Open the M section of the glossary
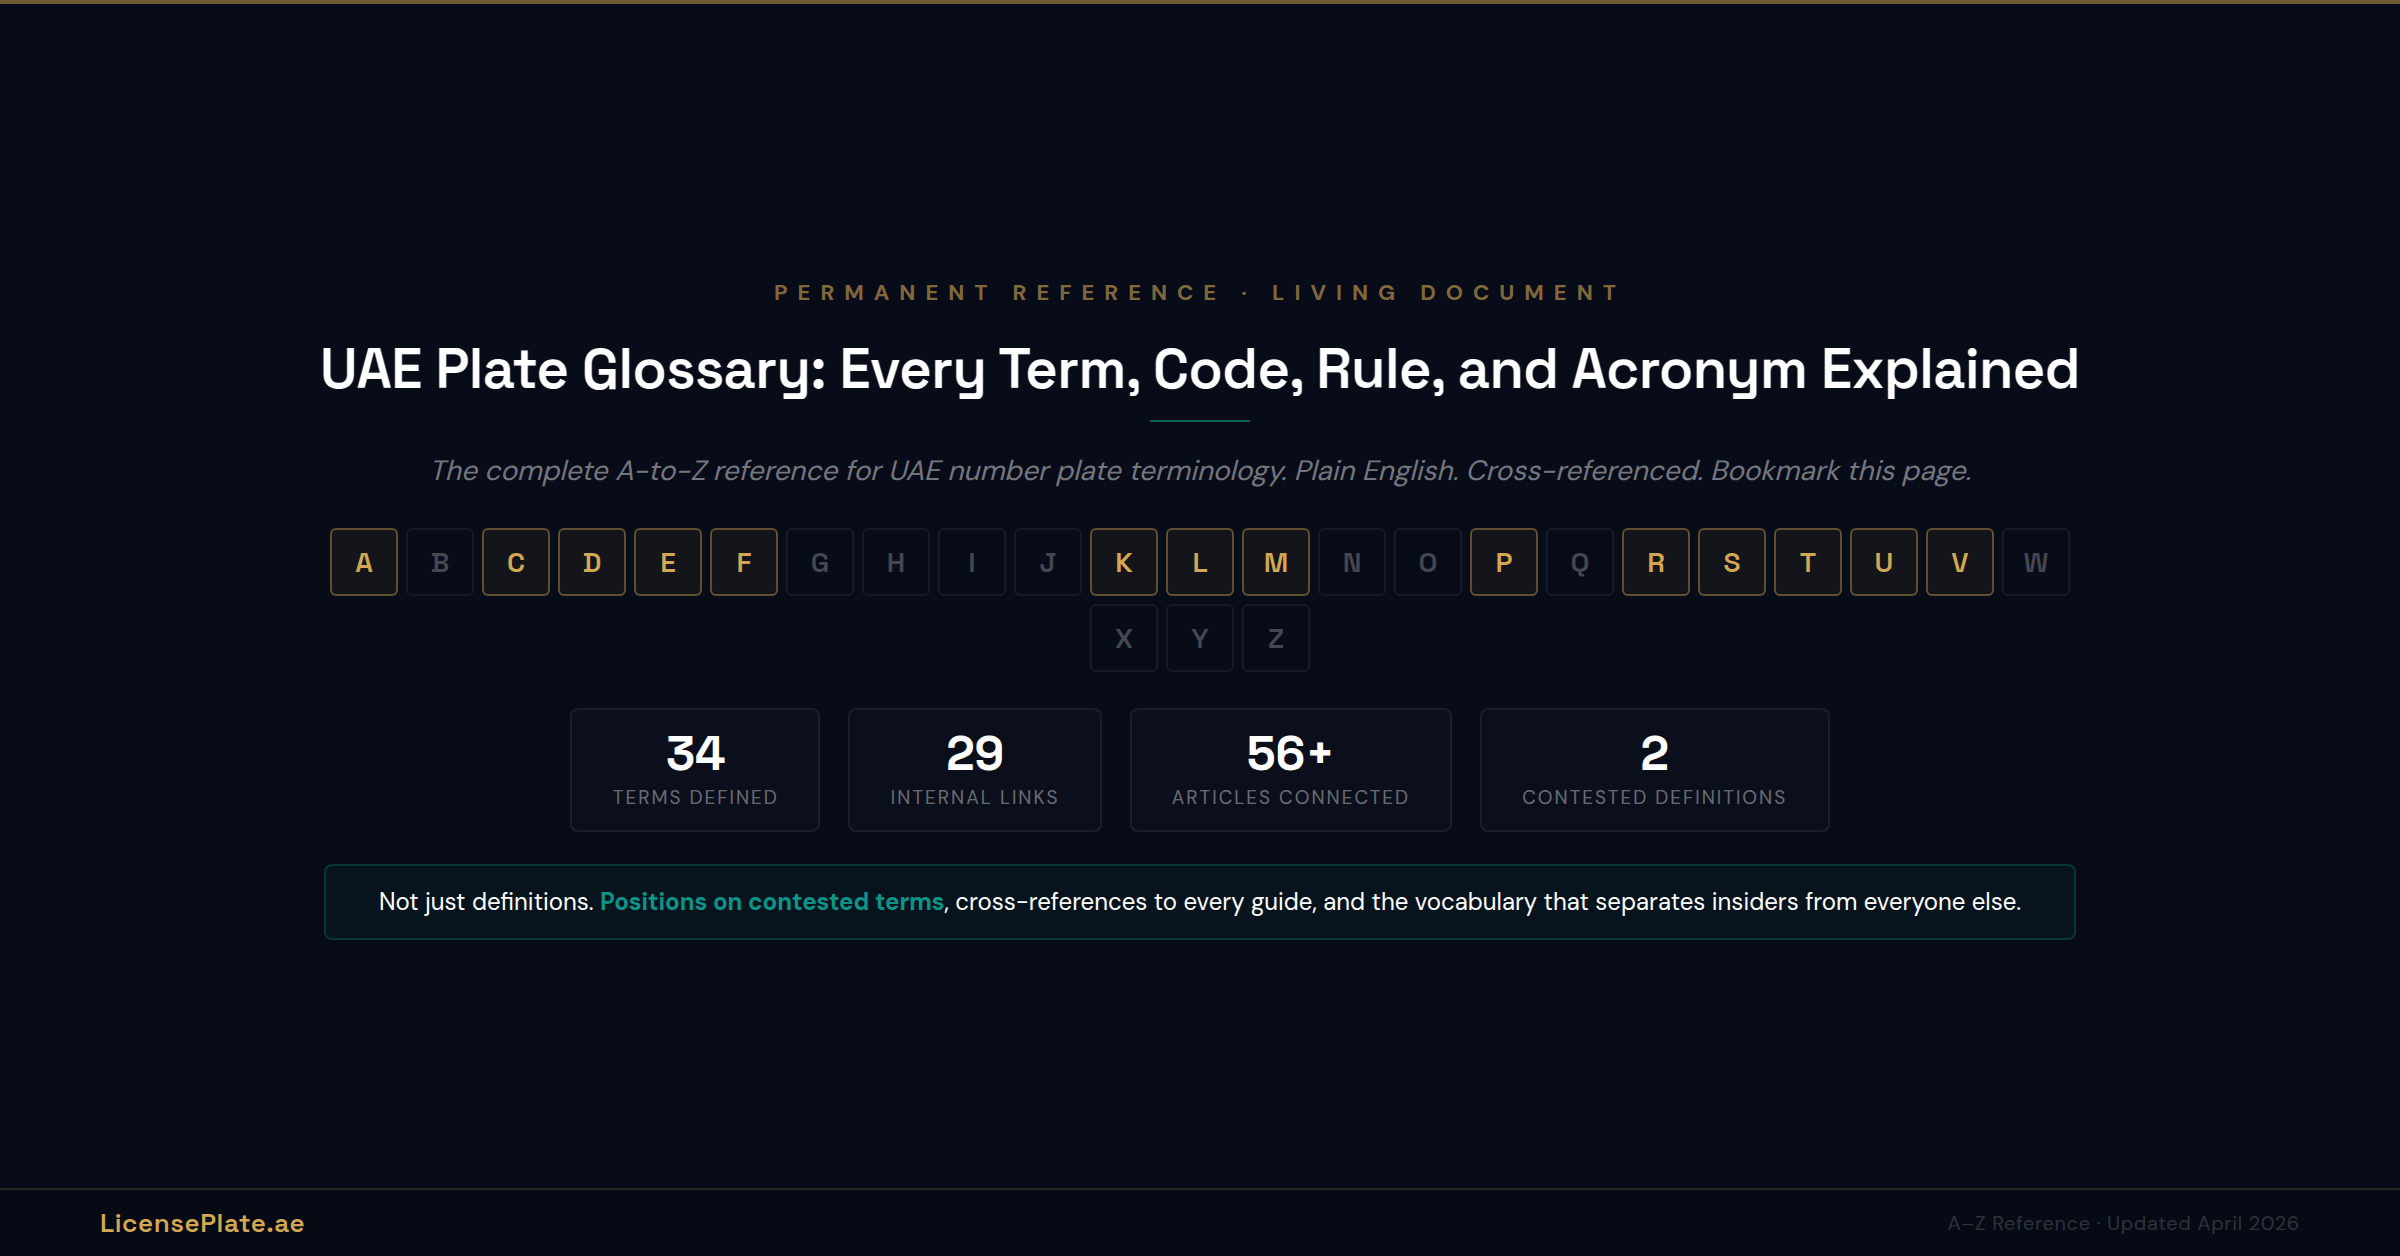This screenshot has width=2400, height=1256. pos(1276,562)
